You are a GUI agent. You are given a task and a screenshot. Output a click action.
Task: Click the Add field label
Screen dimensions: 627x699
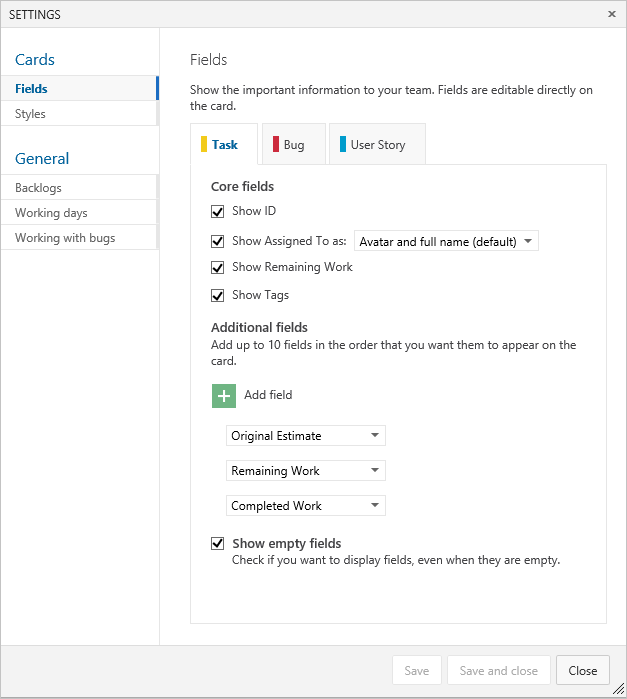click(x=268, y=395)
